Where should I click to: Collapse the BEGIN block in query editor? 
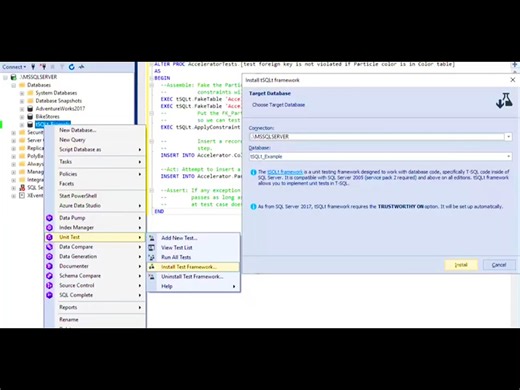151,78
